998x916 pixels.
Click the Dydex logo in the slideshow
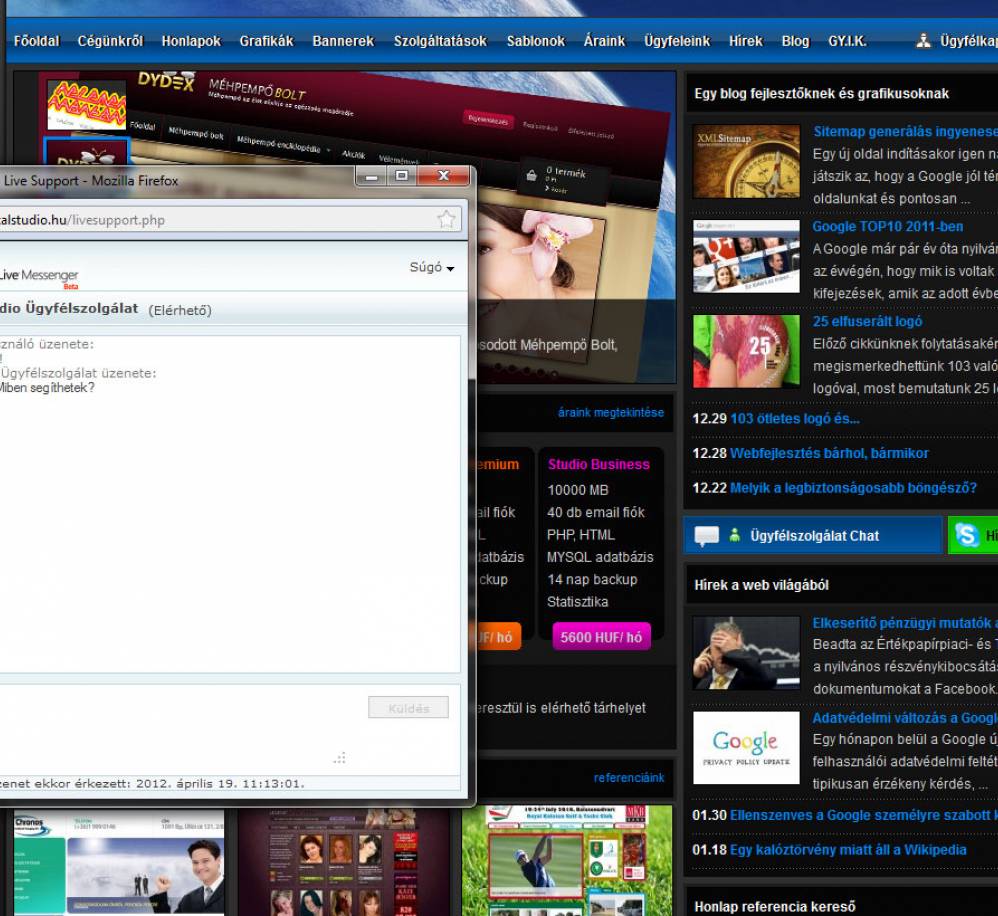pyautogui.click(x=166, y=81)
